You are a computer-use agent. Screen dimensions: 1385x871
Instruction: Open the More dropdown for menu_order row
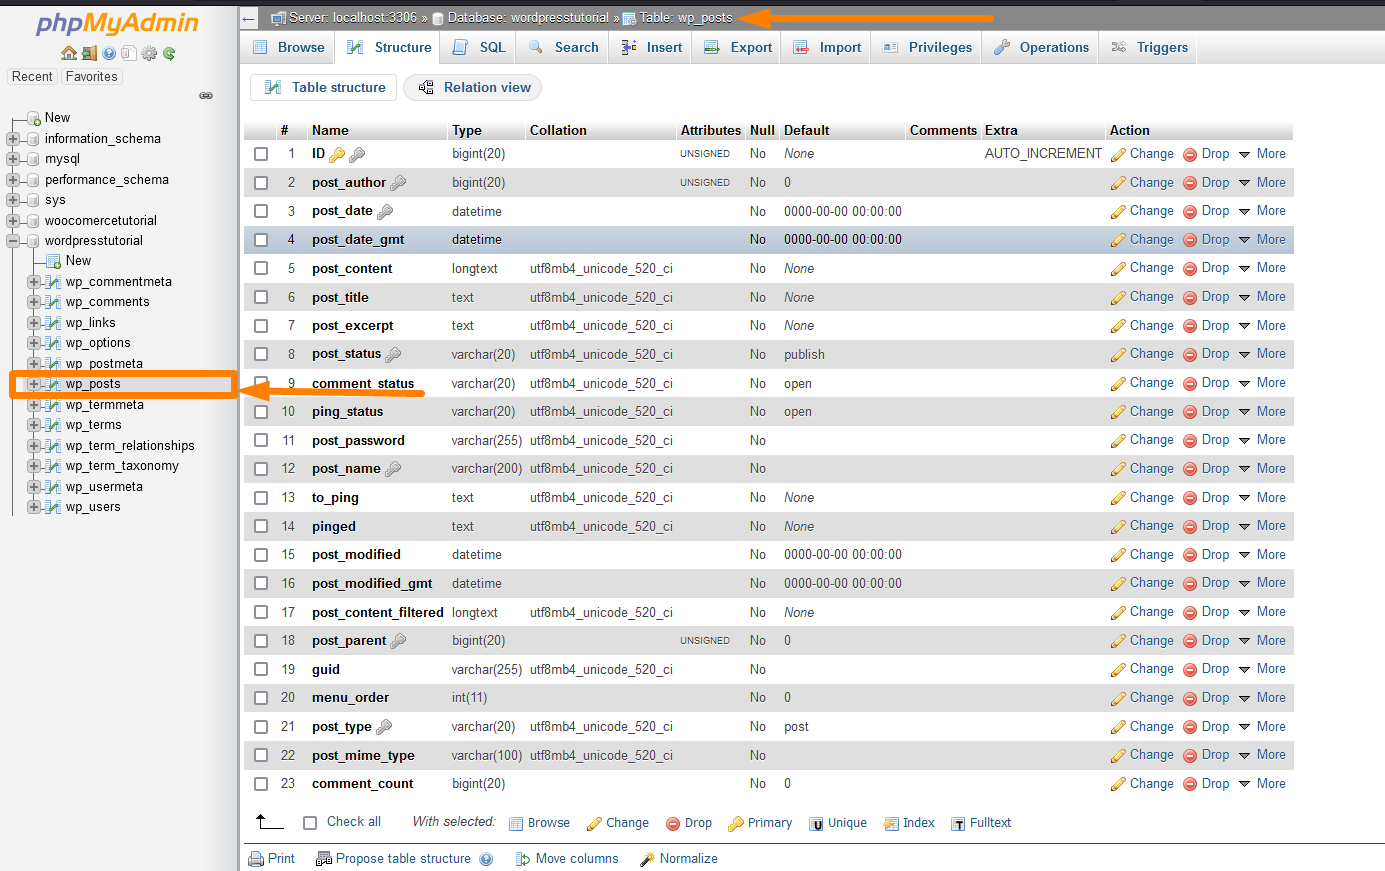tap(1262, 698)
